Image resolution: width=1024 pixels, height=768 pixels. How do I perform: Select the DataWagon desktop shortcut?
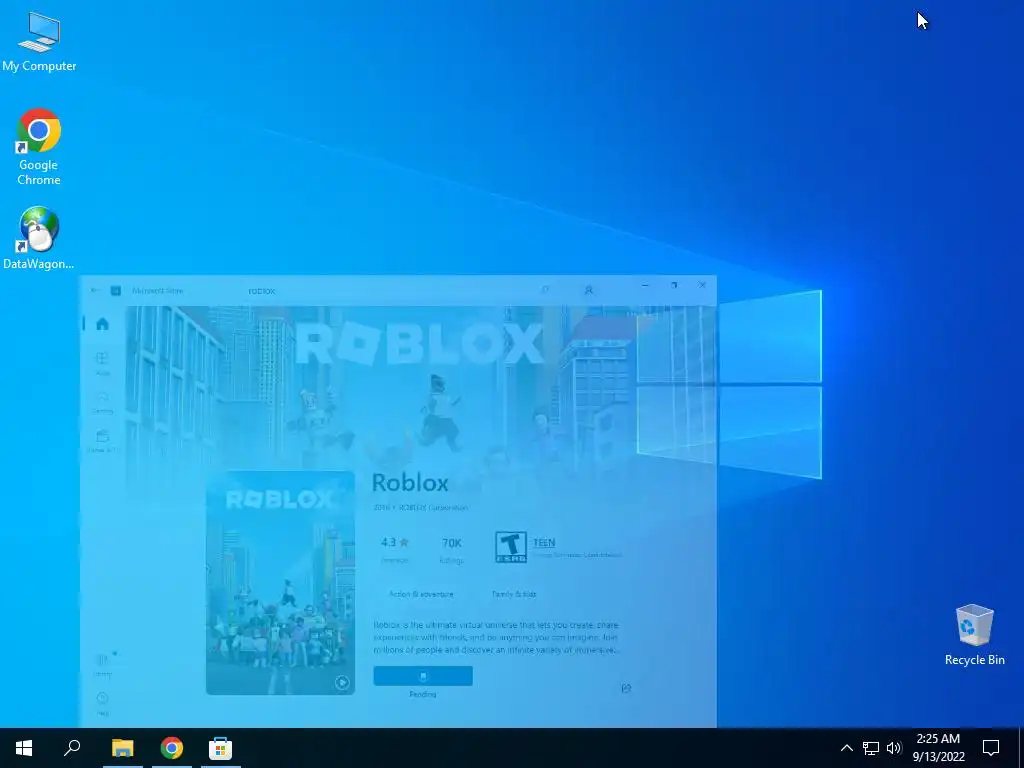pyautogui.click(x=39, y=238)
